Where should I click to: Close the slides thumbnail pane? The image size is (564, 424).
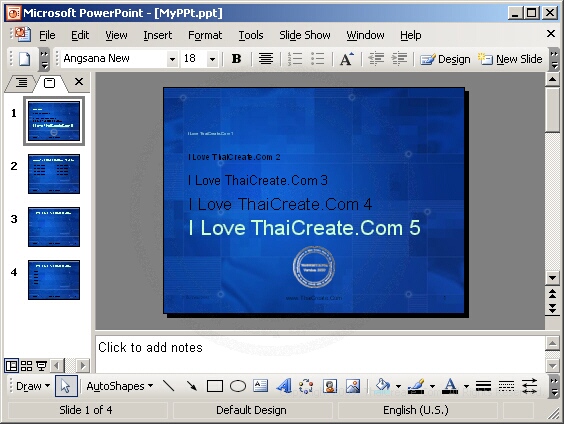(79, 82)
